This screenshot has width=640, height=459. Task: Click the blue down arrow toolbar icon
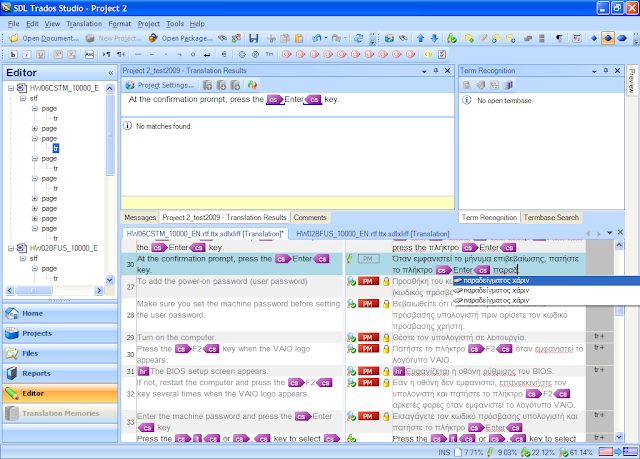(x=434, y=38)
